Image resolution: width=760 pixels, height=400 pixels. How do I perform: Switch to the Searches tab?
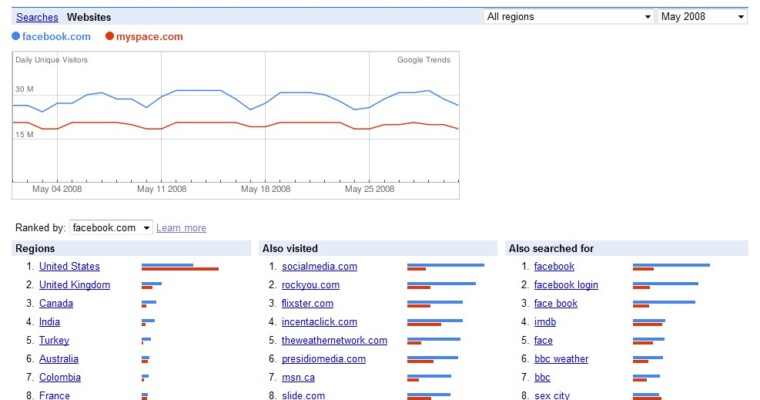point(37,17)
